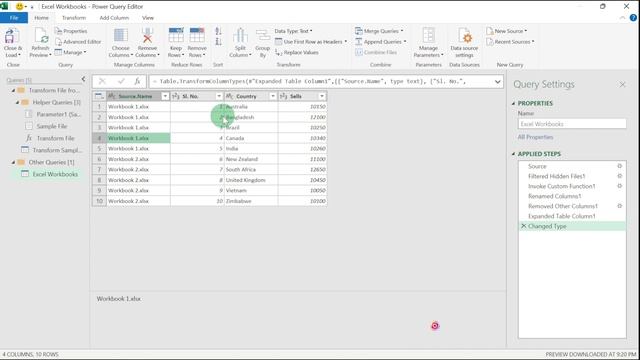Open settings gear for Removed Other Columns1
The height and width of the screenshot is (360, 640).
click(620, 206)
